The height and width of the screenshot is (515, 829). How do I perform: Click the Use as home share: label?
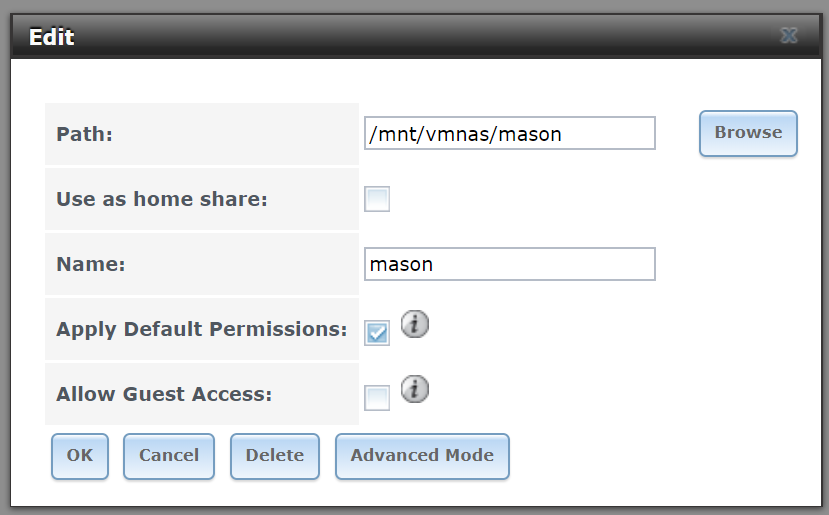(162, 199)
